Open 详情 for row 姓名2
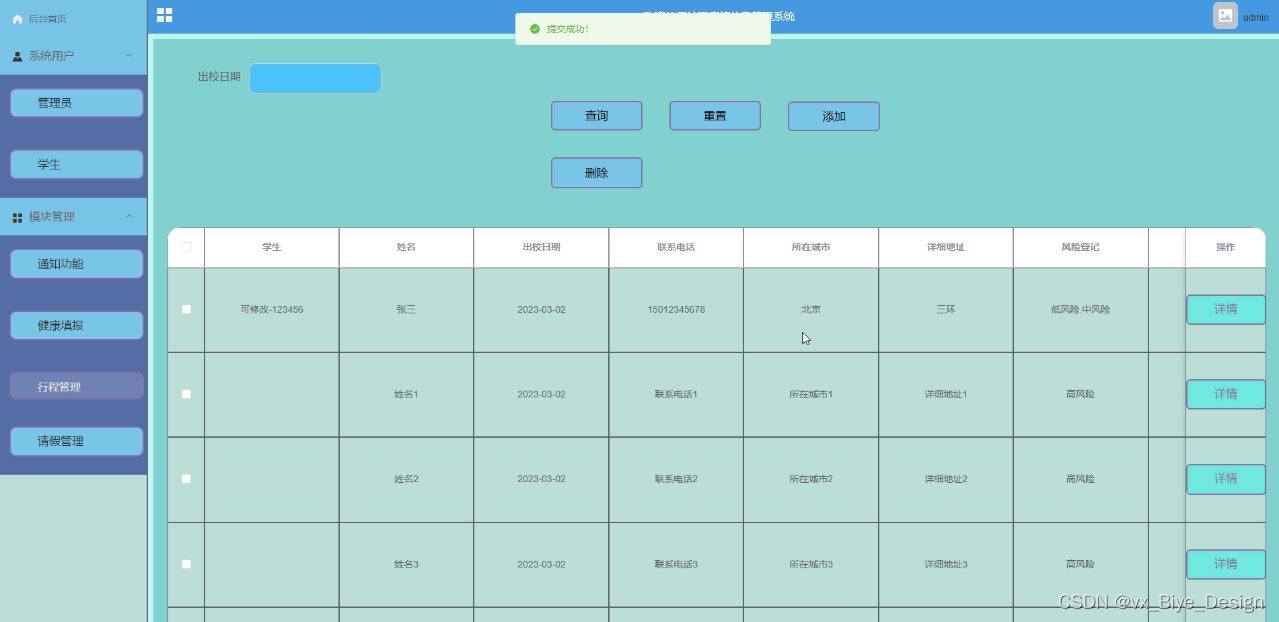 [x=1226, y=479]
